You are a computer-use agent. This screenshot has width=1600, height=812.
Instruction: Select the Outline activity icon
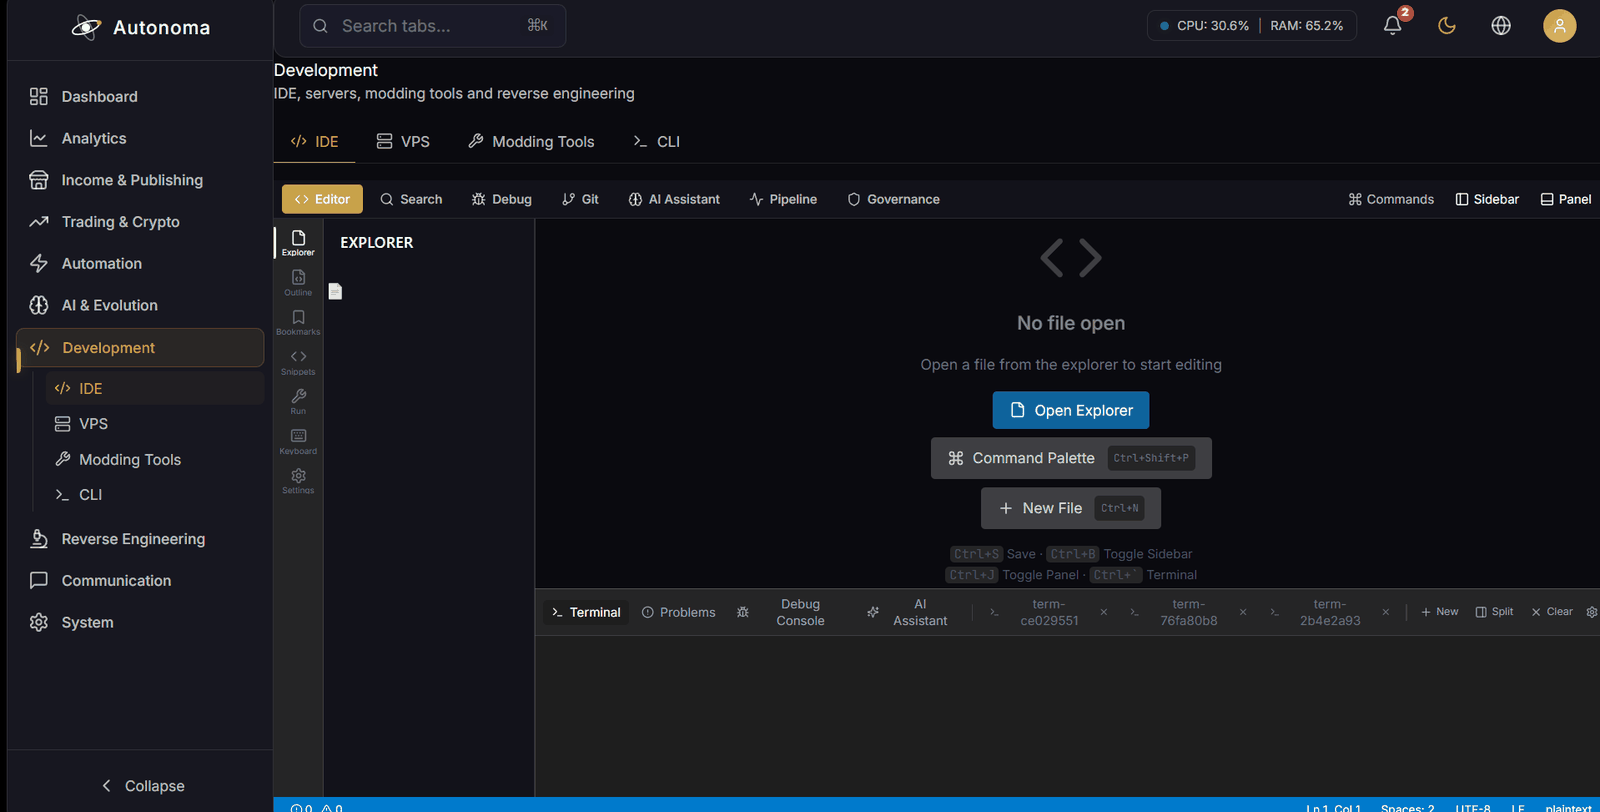point(298,282)
